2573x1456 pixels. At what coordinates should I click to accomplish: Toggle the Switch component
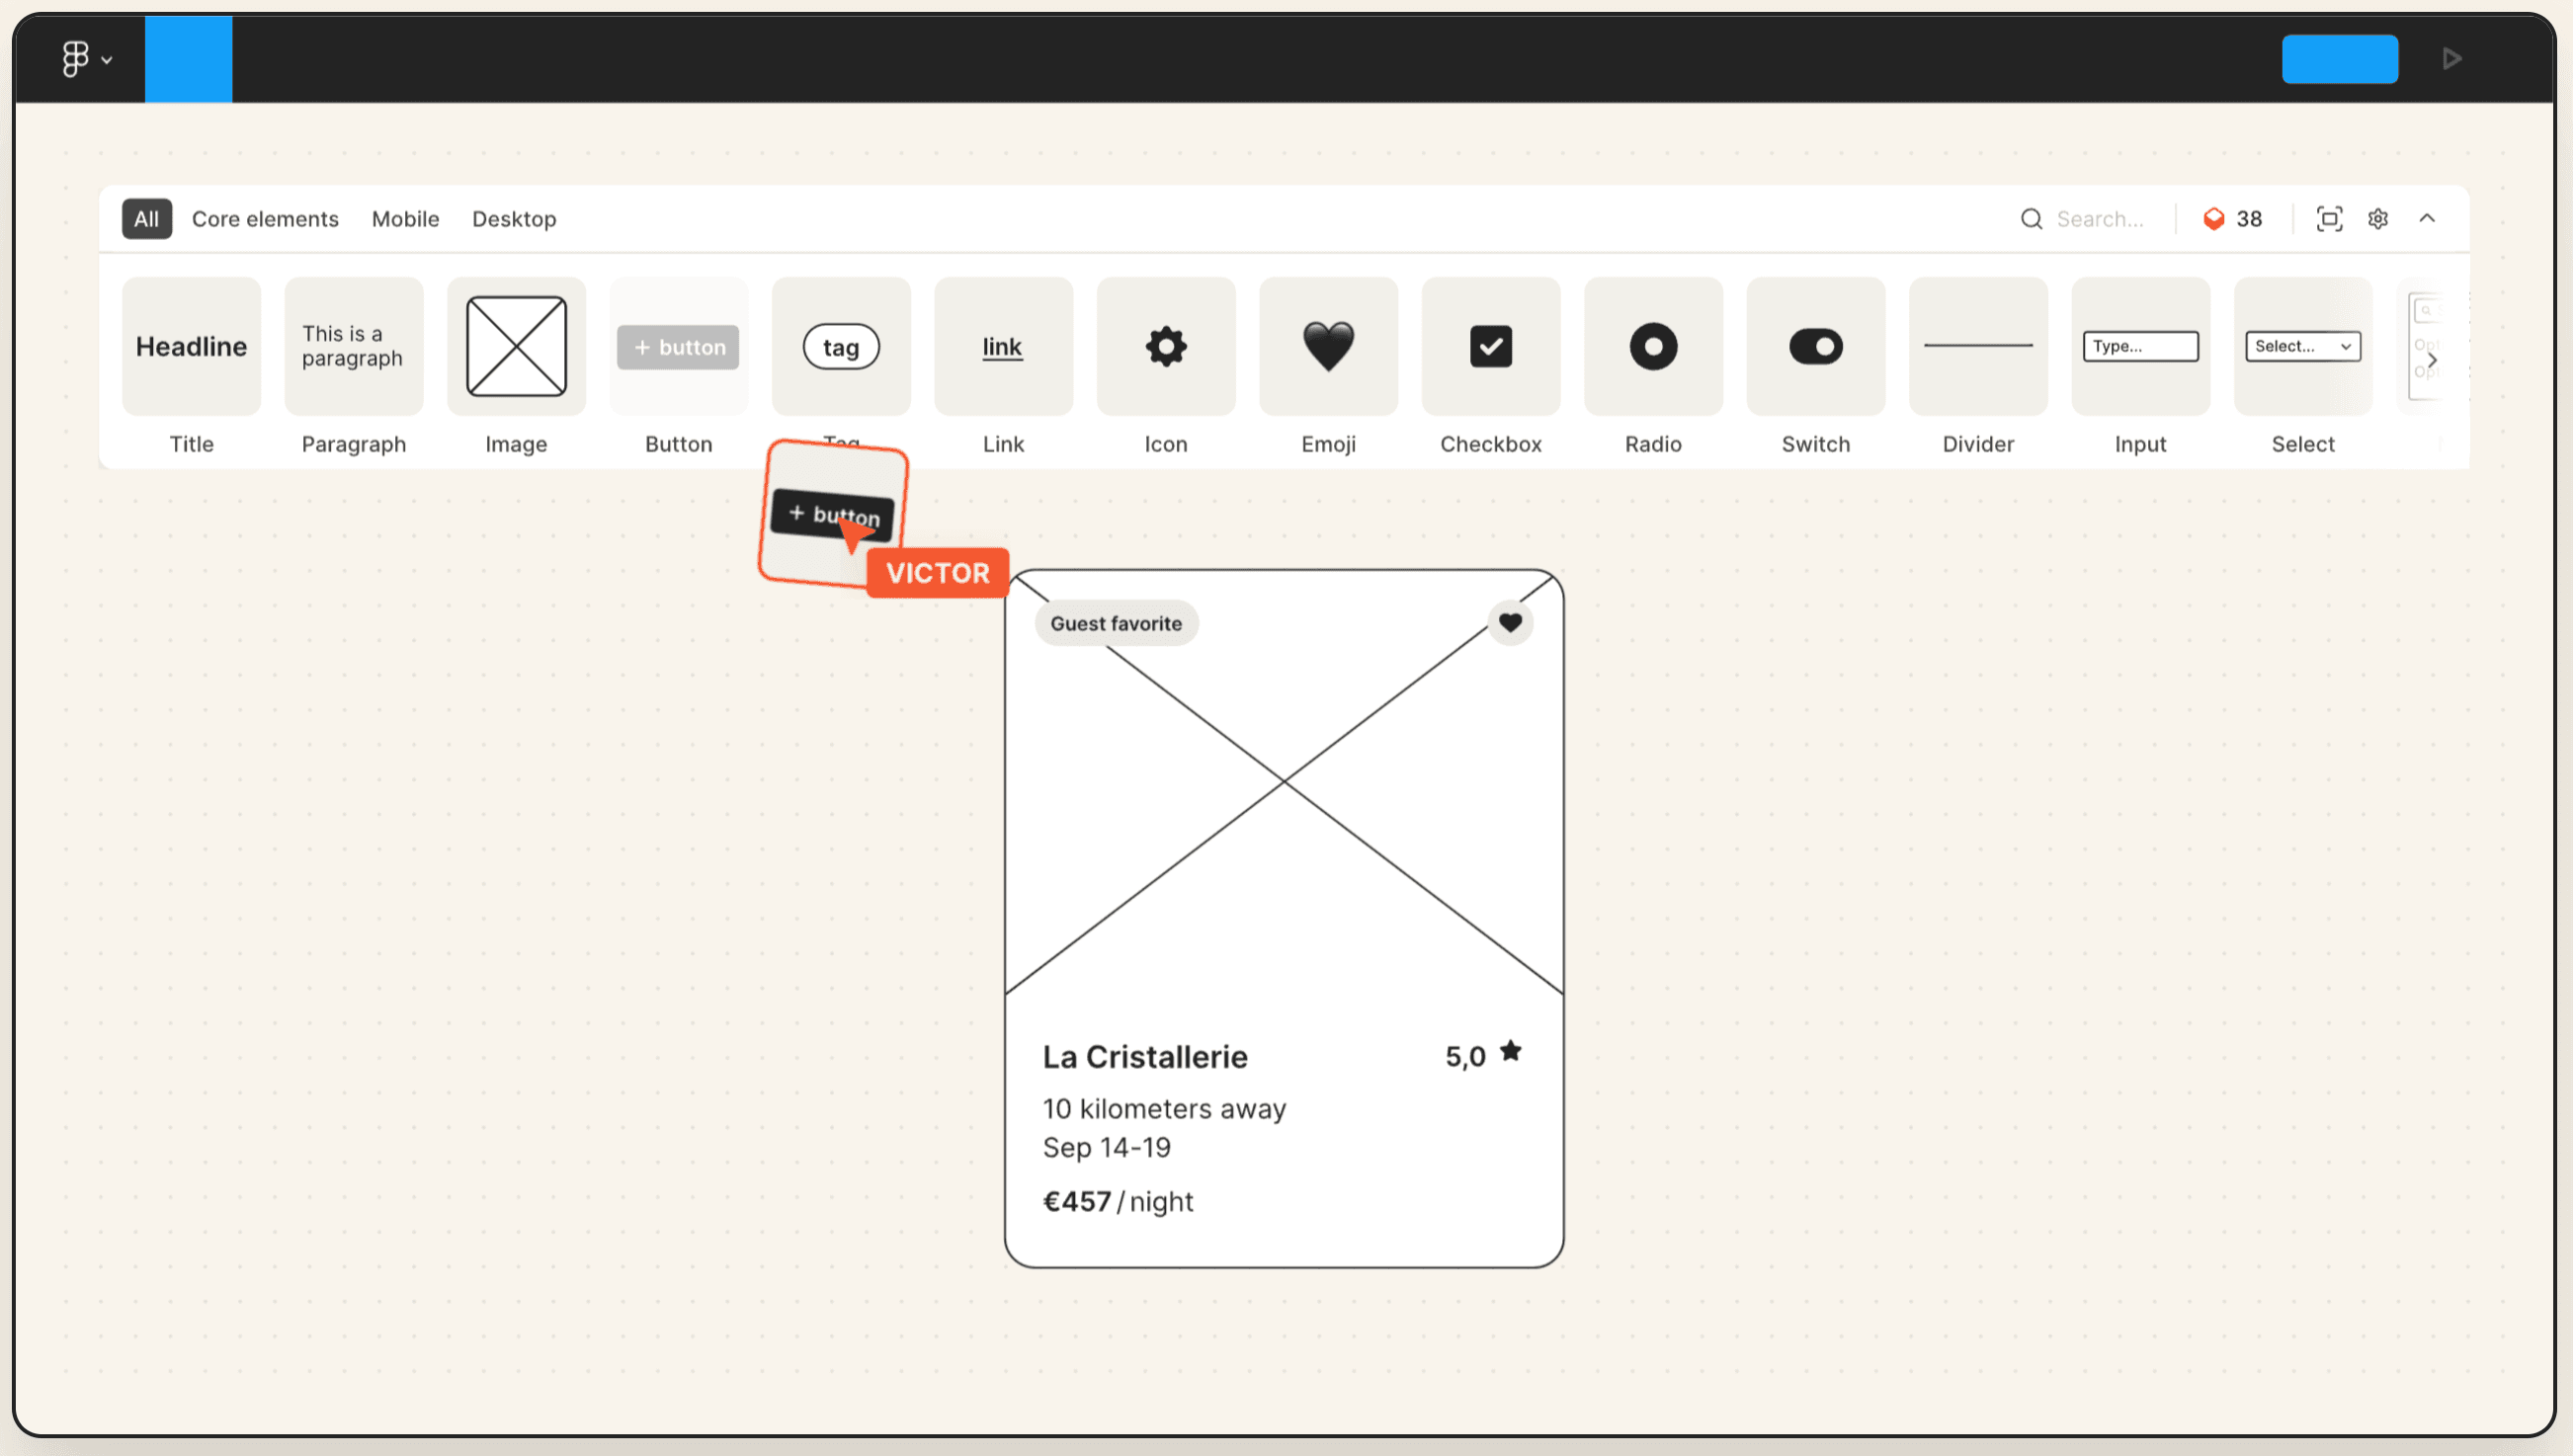[x=1815, y=346]
